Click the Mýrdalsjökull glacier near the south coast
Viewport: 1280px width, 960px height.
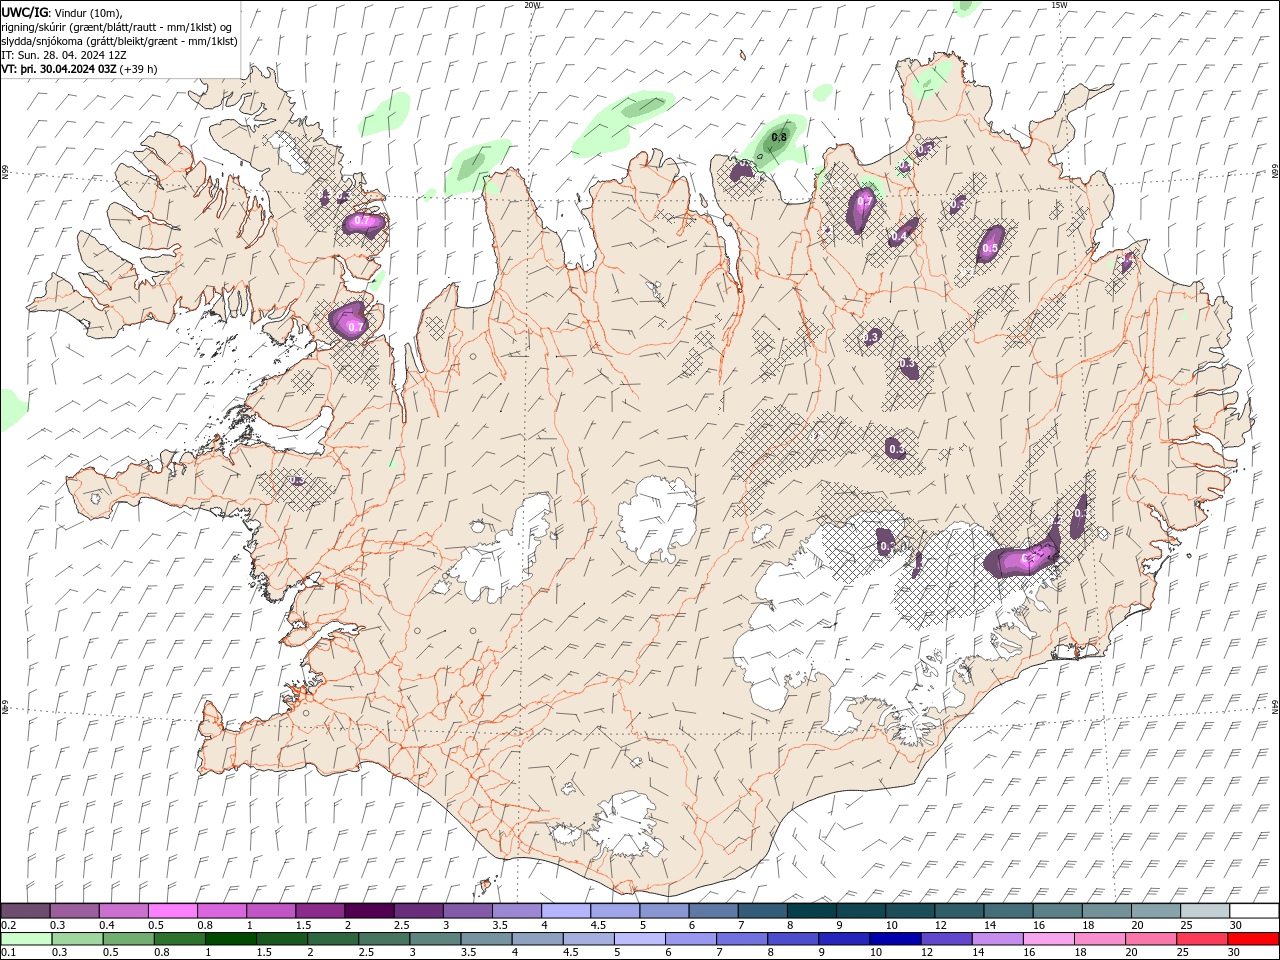(628, 825)
